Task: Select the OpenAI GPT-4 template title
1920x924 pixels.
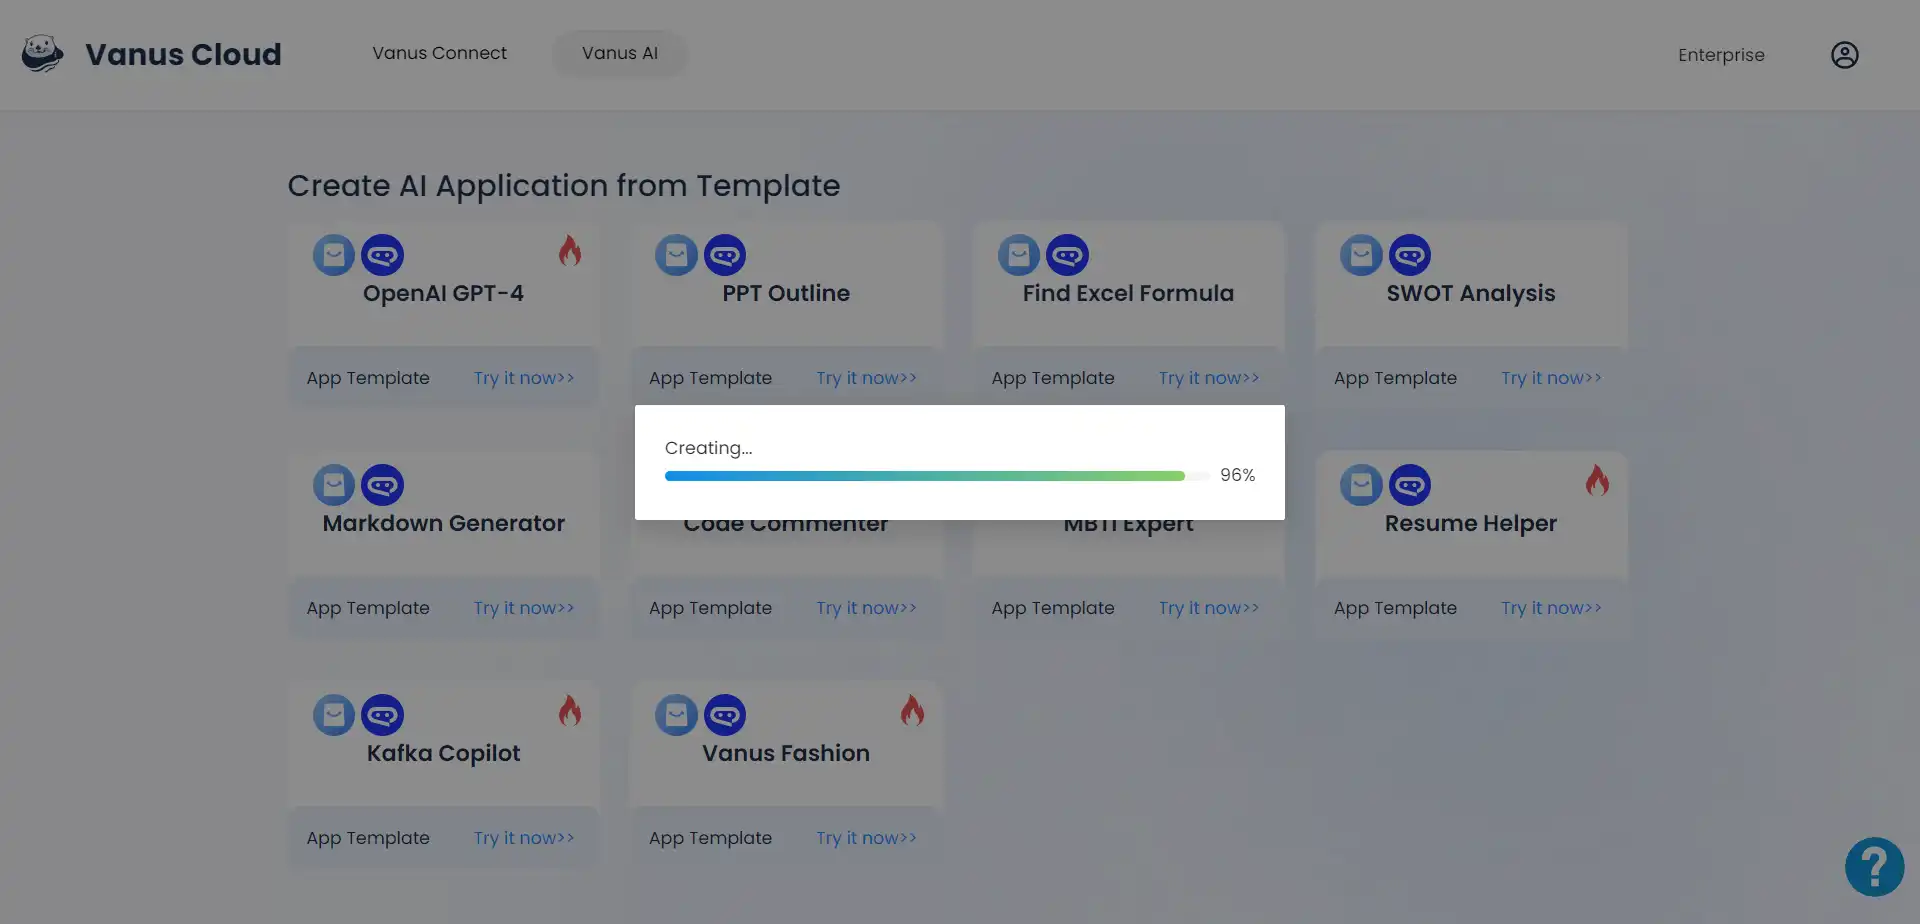Action: click(443, 293)
